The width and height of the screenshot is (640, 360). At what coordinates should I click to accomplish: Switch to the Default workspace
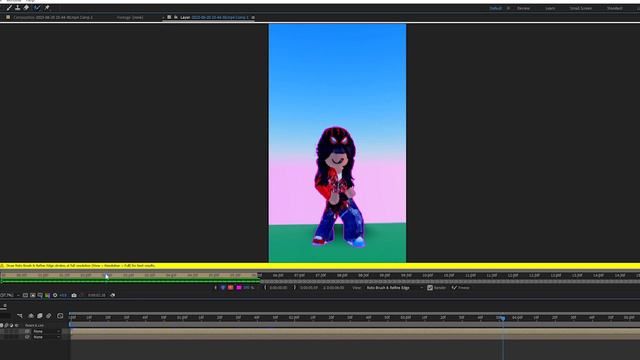click(496, 8)
